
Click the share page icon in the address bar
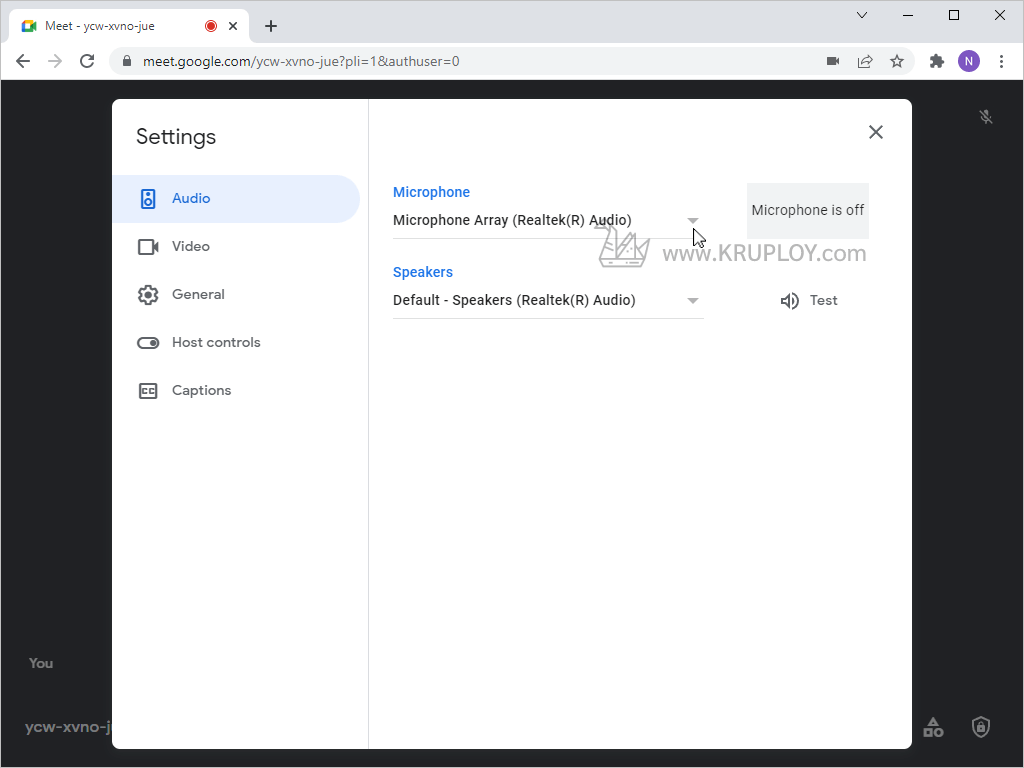click(865, 61)
